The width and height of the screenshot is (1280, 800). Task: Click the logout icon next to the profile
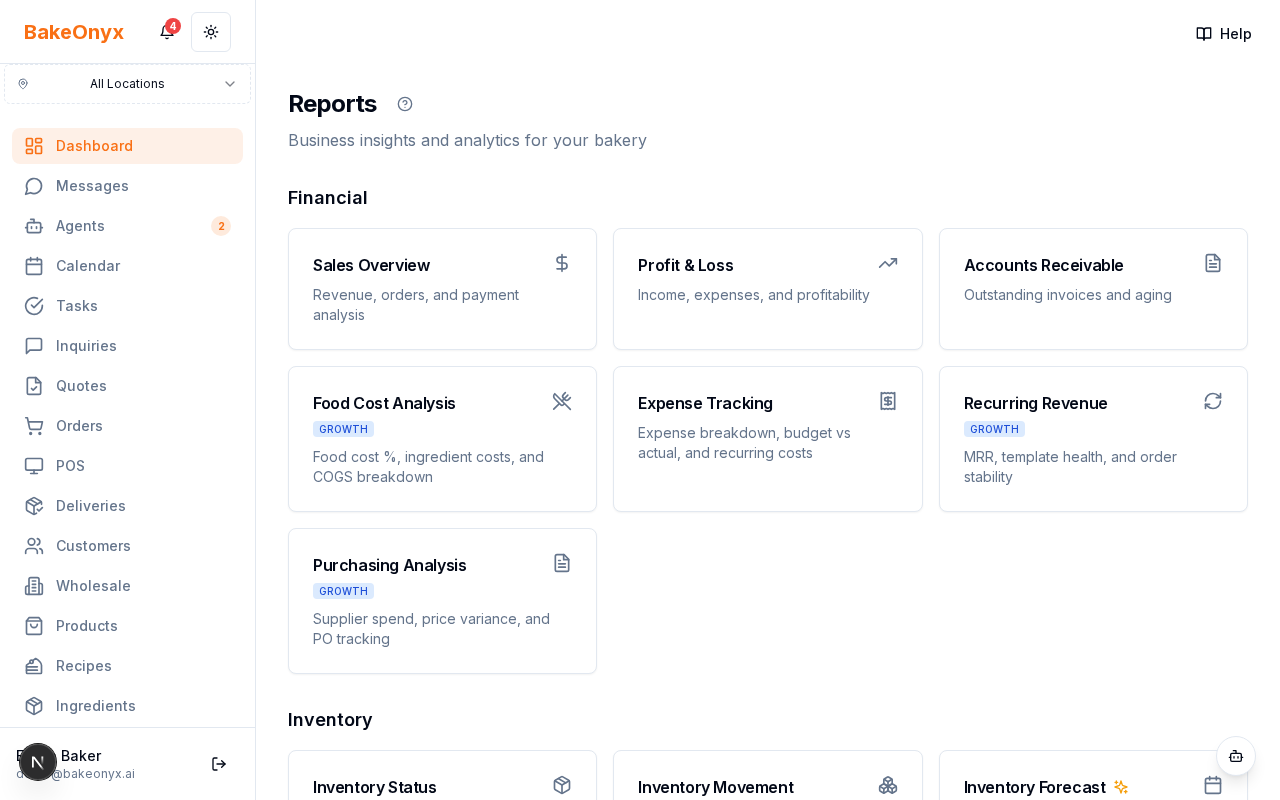(x=219, y=764)
